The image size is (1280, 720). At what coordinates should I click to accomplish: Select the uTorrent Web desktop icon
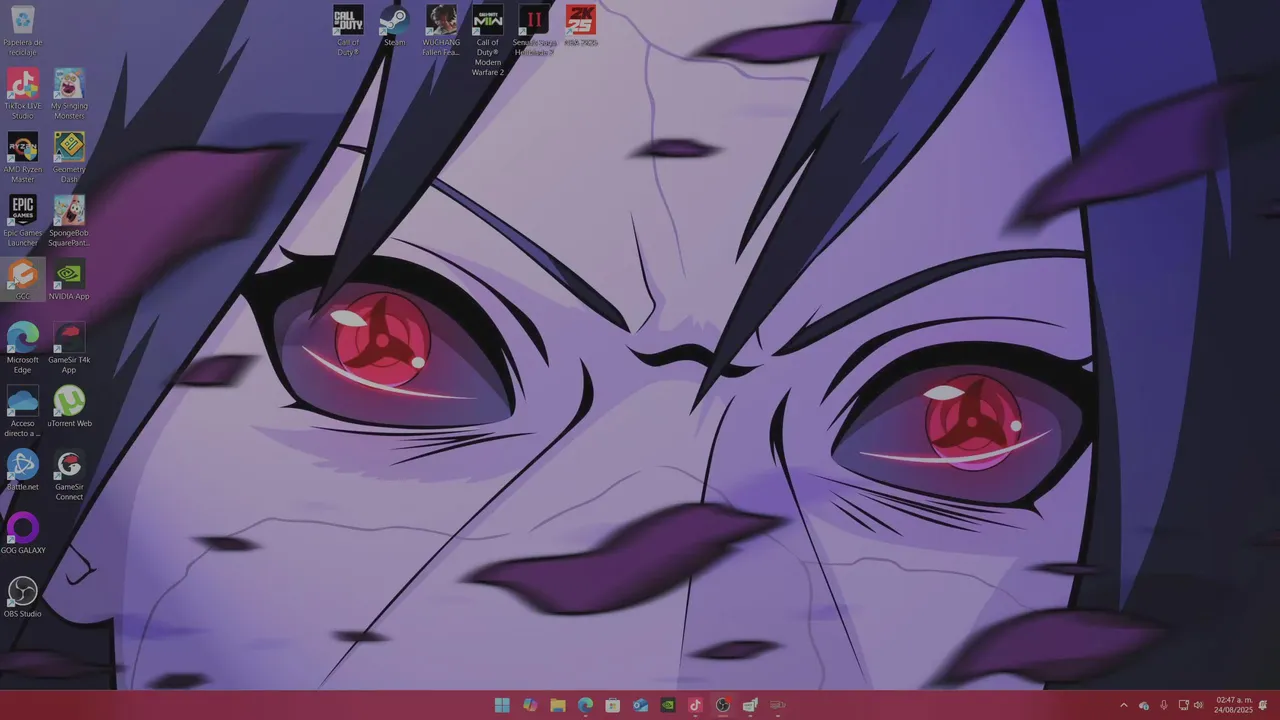point(69,406)
